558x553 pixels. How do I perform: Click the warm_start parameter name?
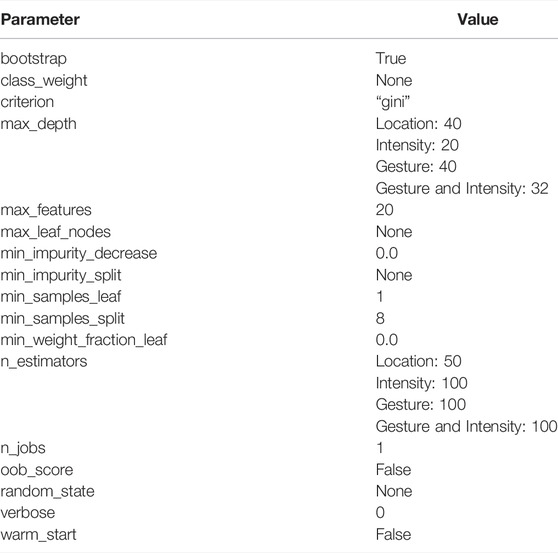click(38, 534)
